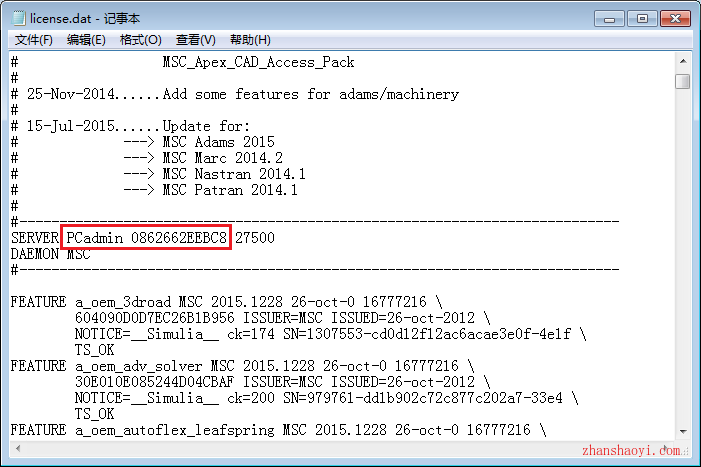Screen dimensions: 701x467
Task: Click 'MSC Patran 2014.1' text
Action: 230,190
